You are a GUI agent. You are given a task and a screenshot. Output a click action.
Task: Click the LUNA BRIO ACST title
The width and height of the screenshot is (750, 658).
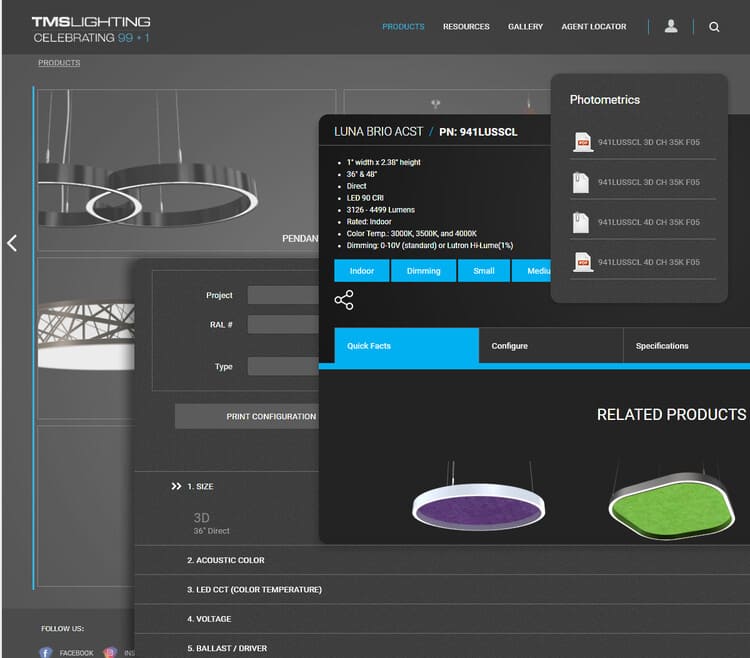coord(378,132)
